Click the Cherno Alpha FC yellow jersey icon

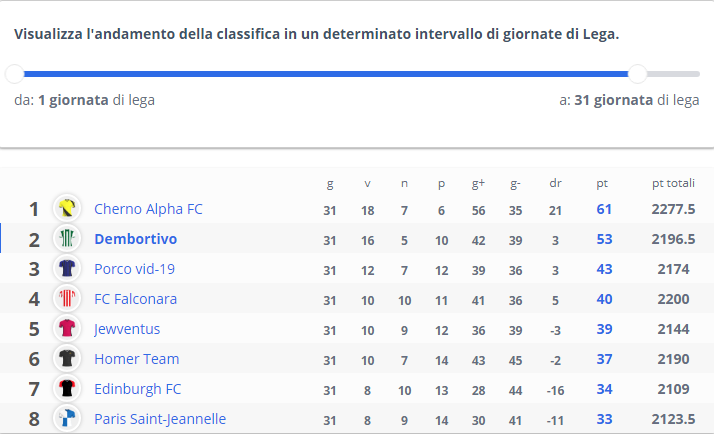pyautogui.click(x=67, y=208)
